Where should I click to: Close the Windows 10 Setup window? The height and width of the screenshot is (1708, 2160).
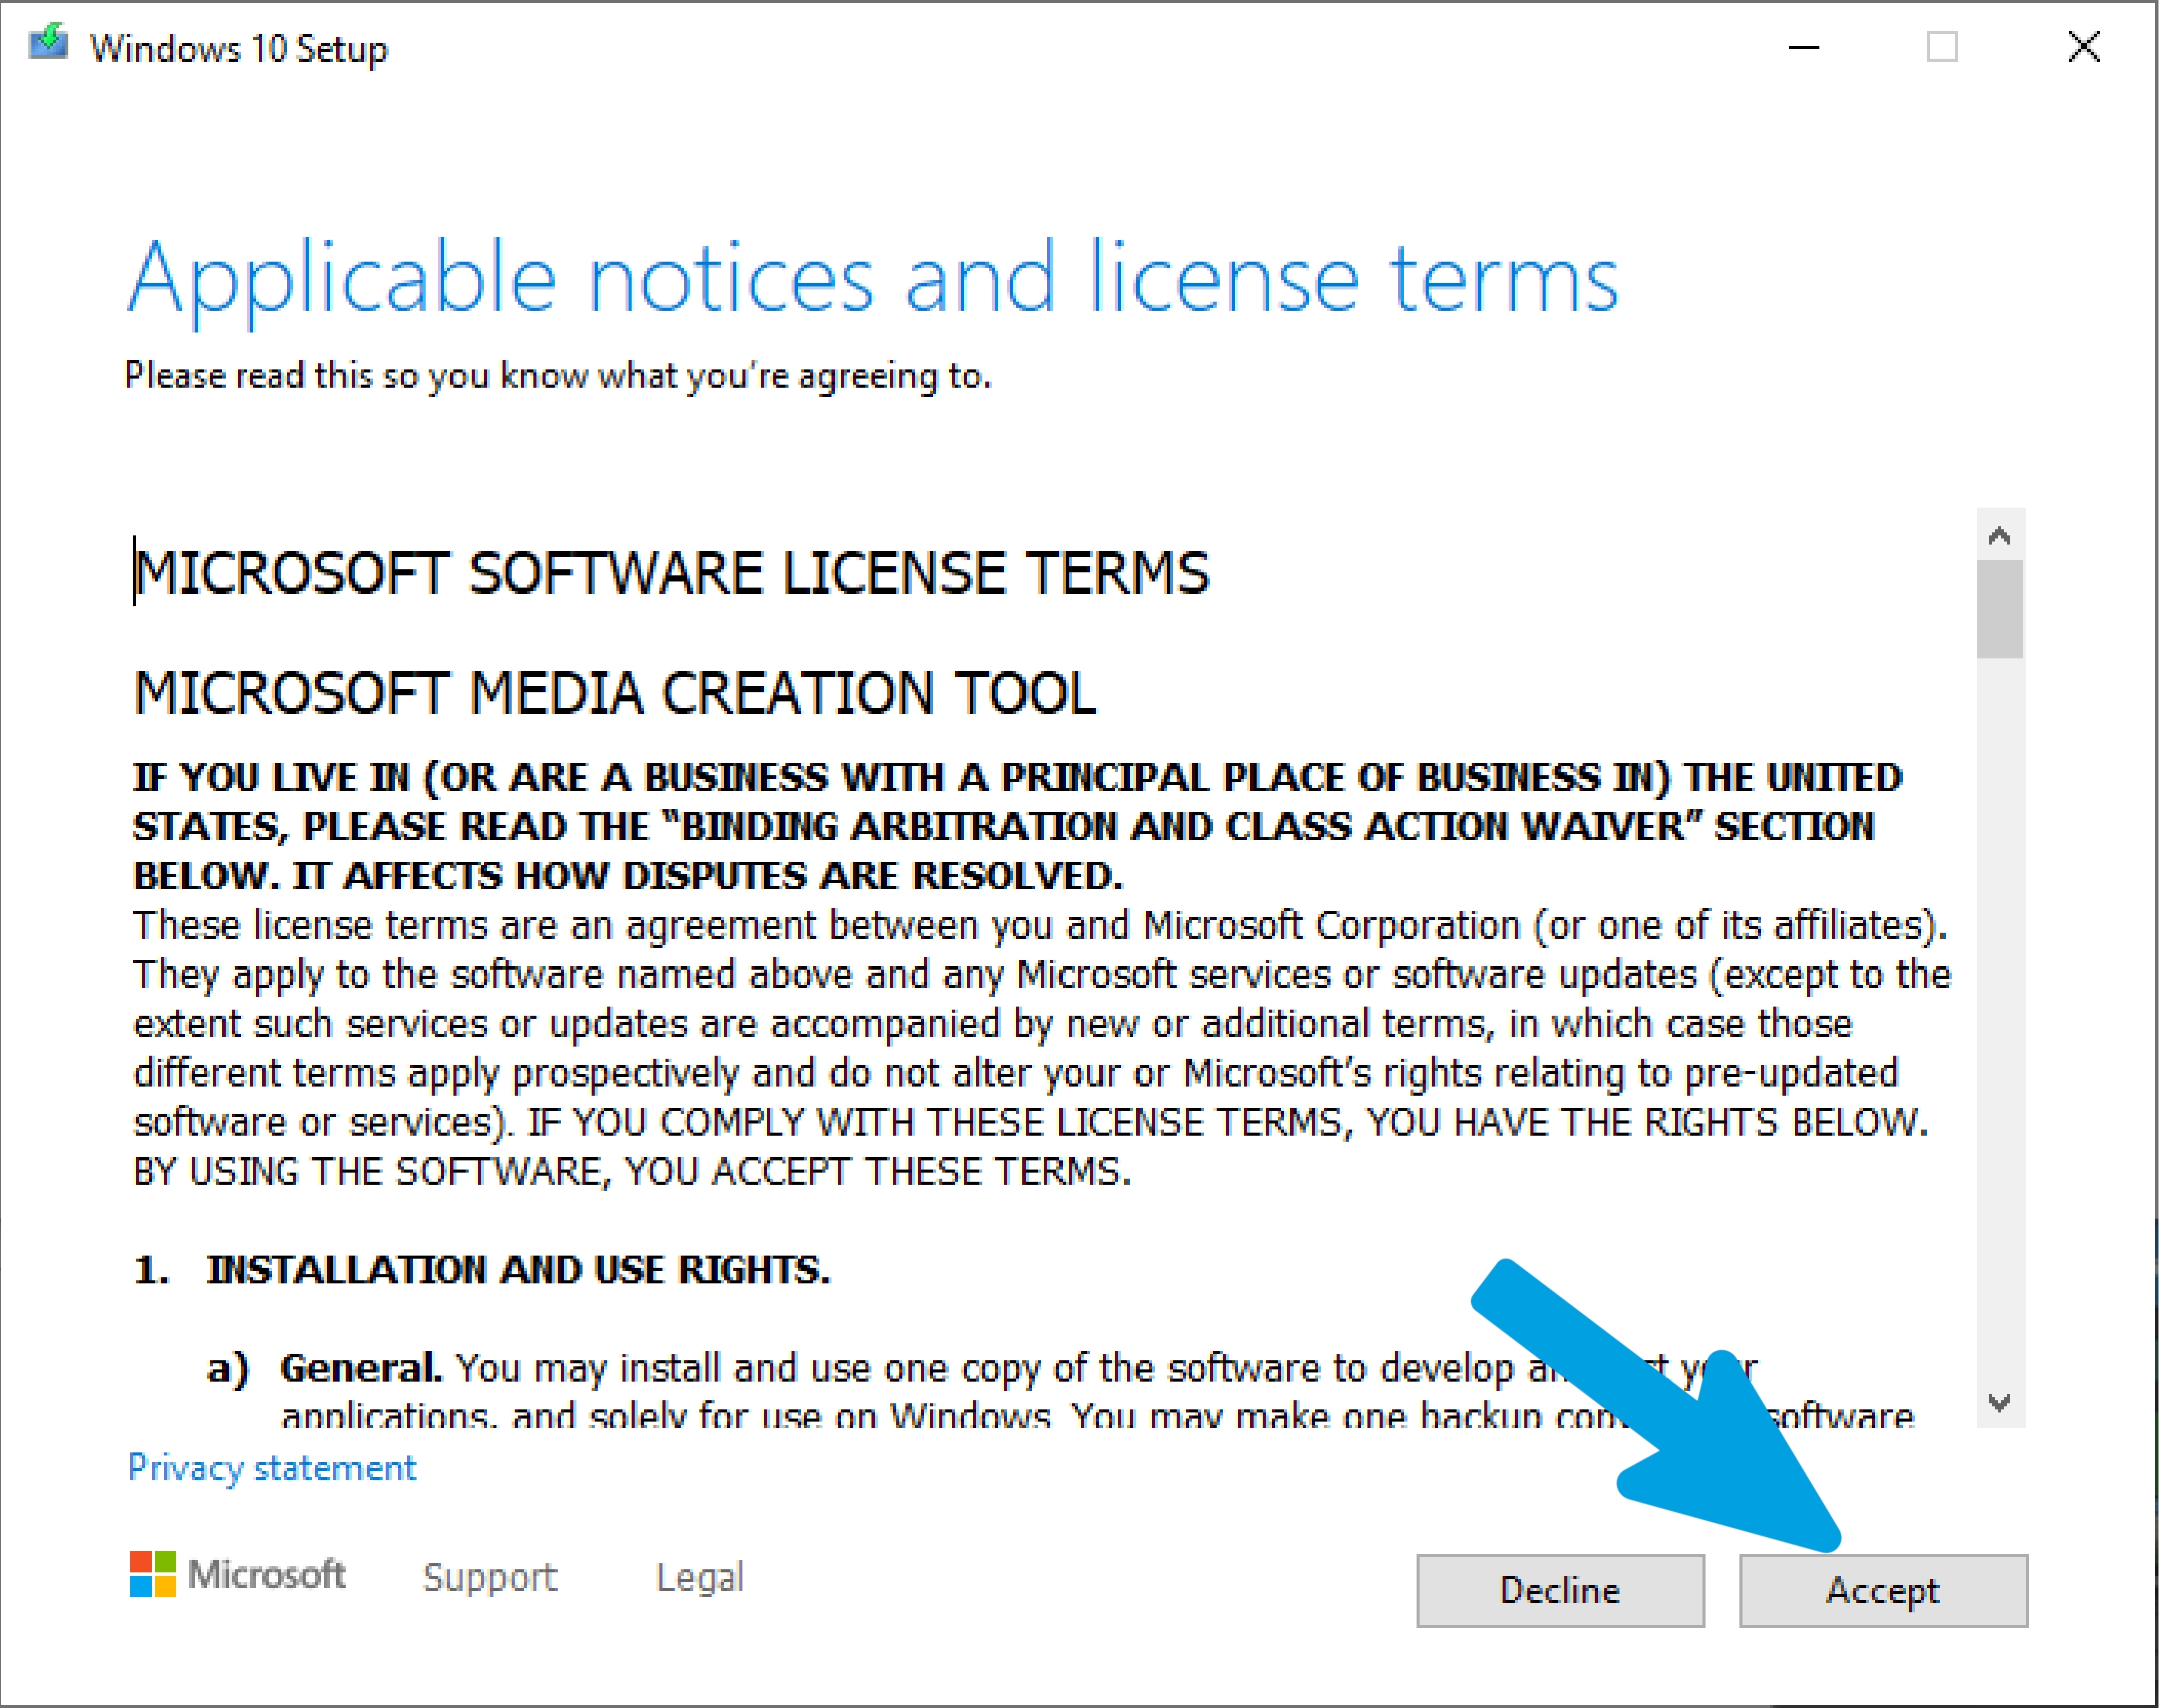click(x=2083, y=47)
